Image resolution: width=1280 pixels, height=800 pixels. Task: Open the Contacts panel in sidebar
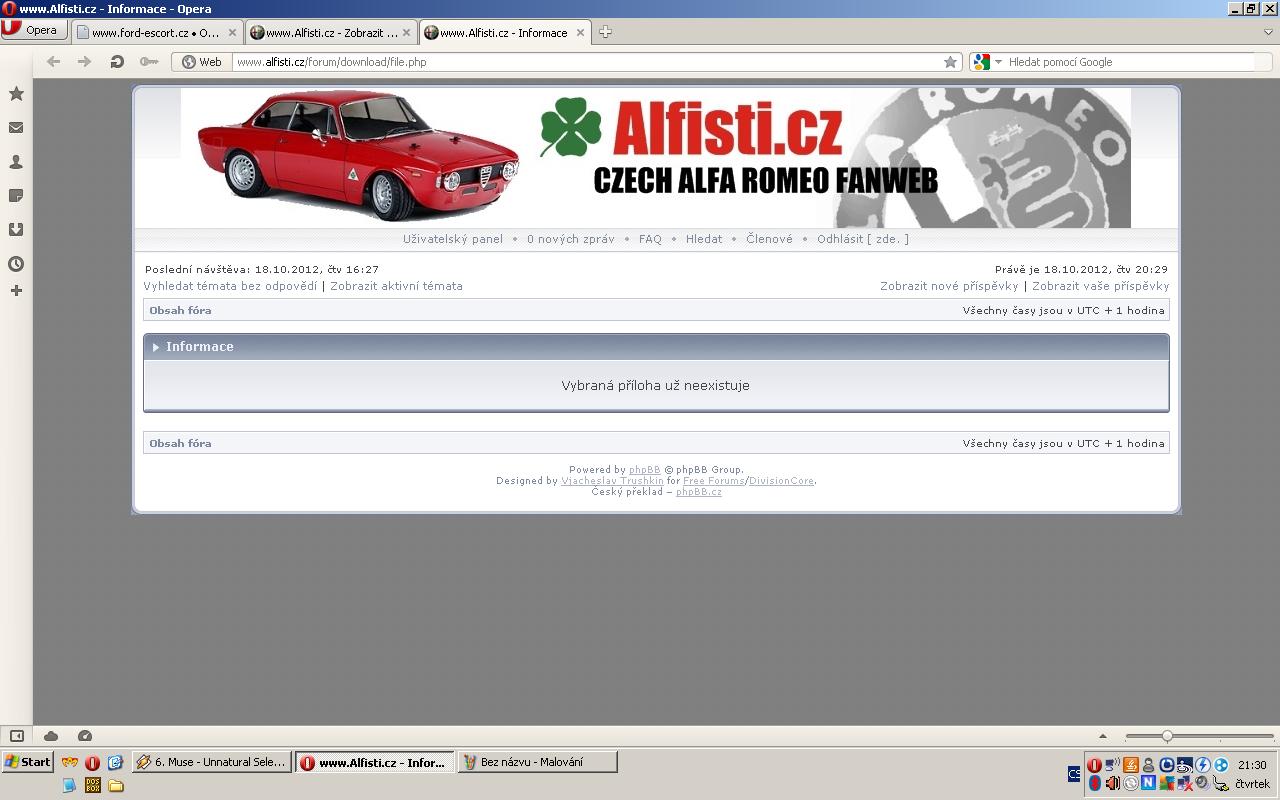pos(16,162)
